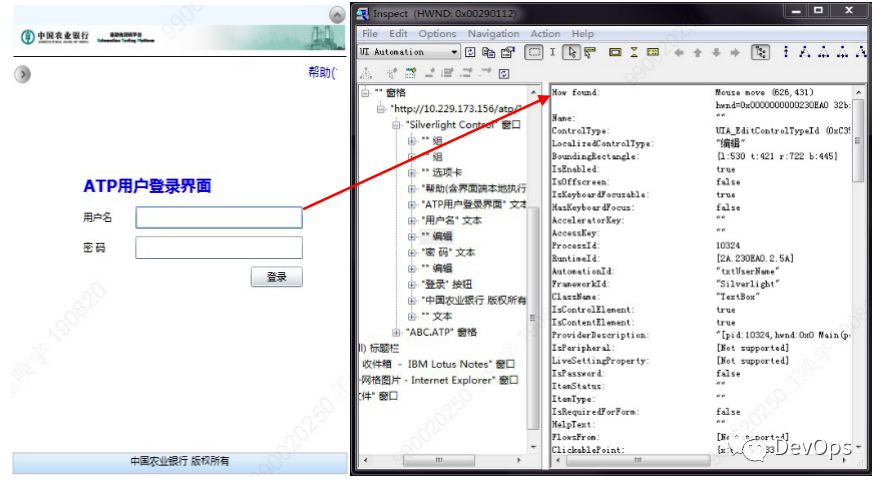The image size is (880, 488).
Task: Open the Options menu
Action: click(x=437, y=34)
